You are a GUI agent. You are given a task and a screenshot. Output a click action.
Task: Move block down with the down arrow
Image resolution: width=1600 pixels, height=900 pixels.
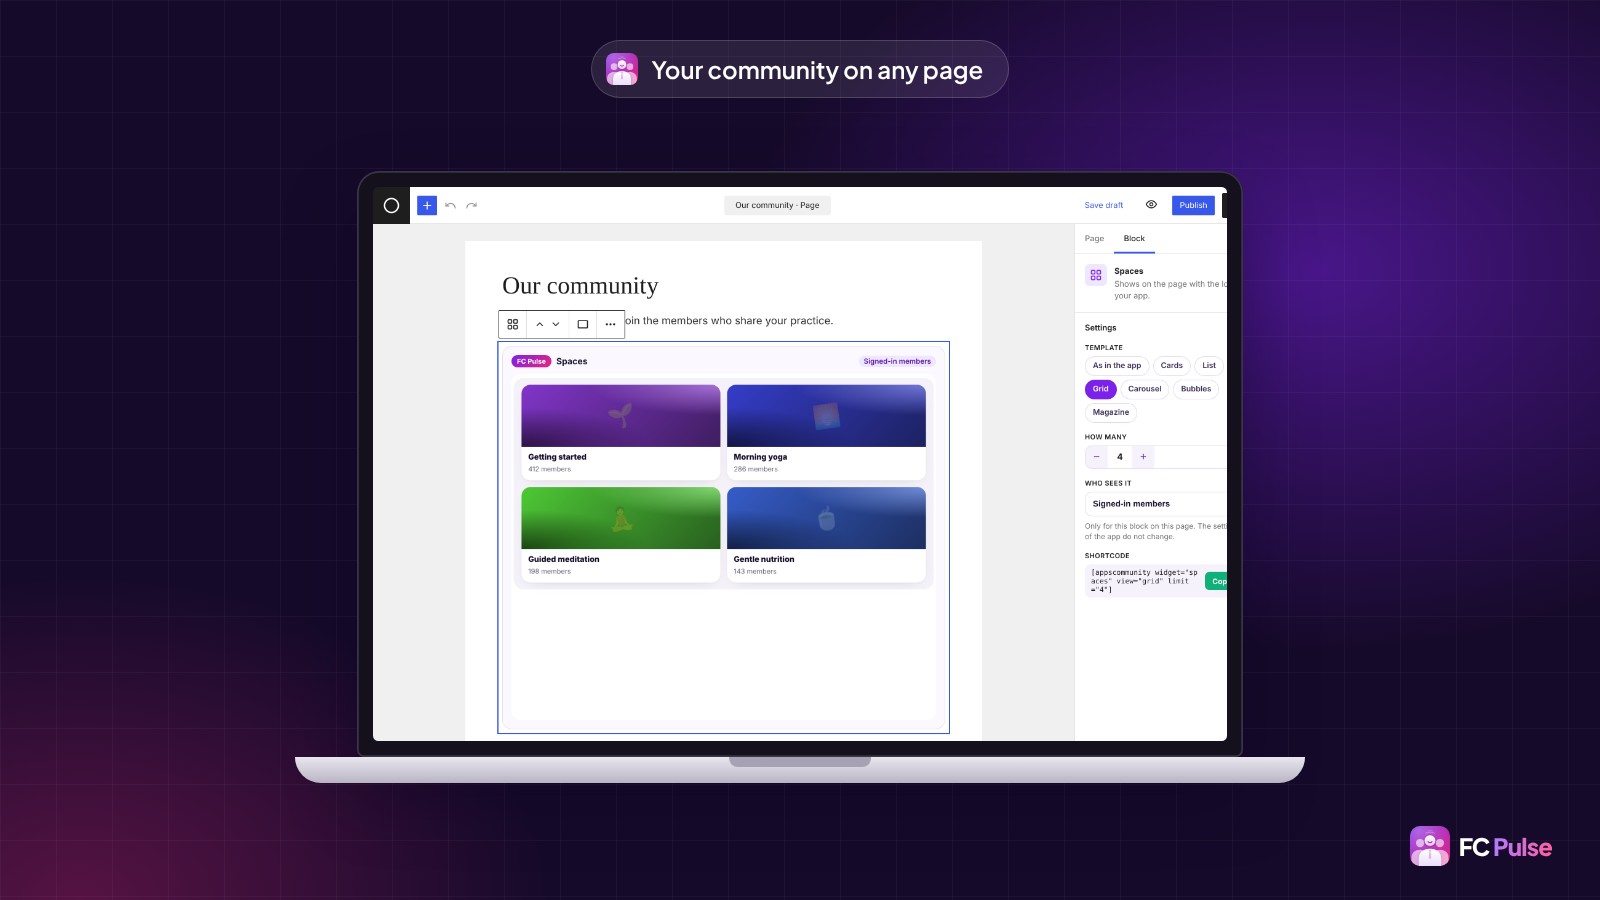[x=556, y=324]
